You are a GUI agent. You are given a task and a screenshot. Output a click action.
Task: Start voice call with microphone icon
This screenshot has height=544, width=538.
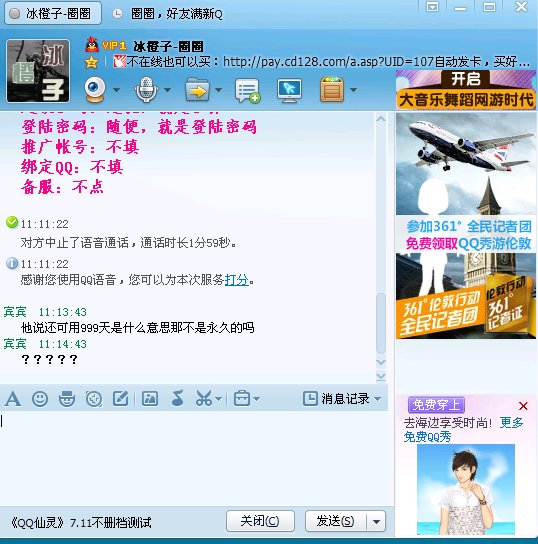point(146,90)
